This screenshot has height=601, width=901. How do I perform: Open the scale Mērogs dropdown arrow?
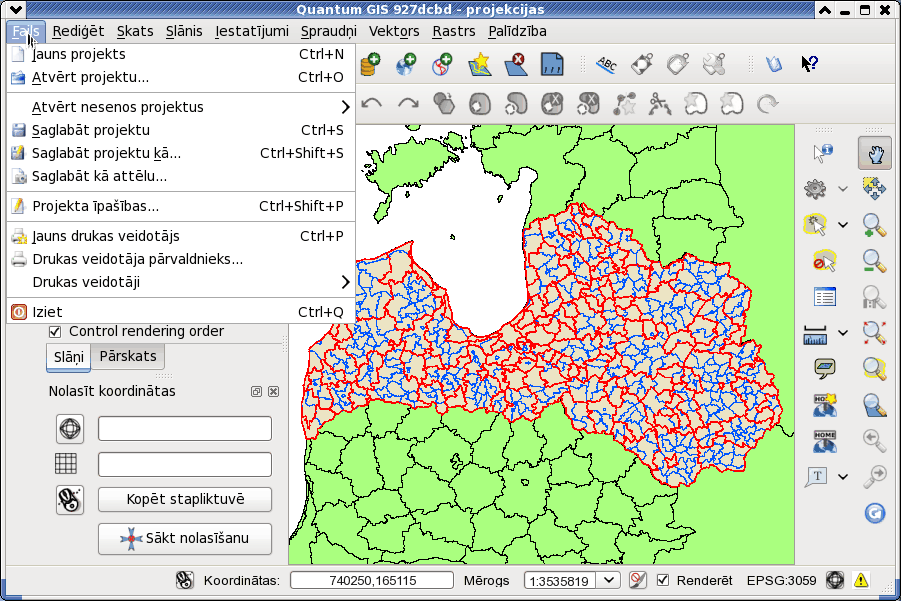609,580
